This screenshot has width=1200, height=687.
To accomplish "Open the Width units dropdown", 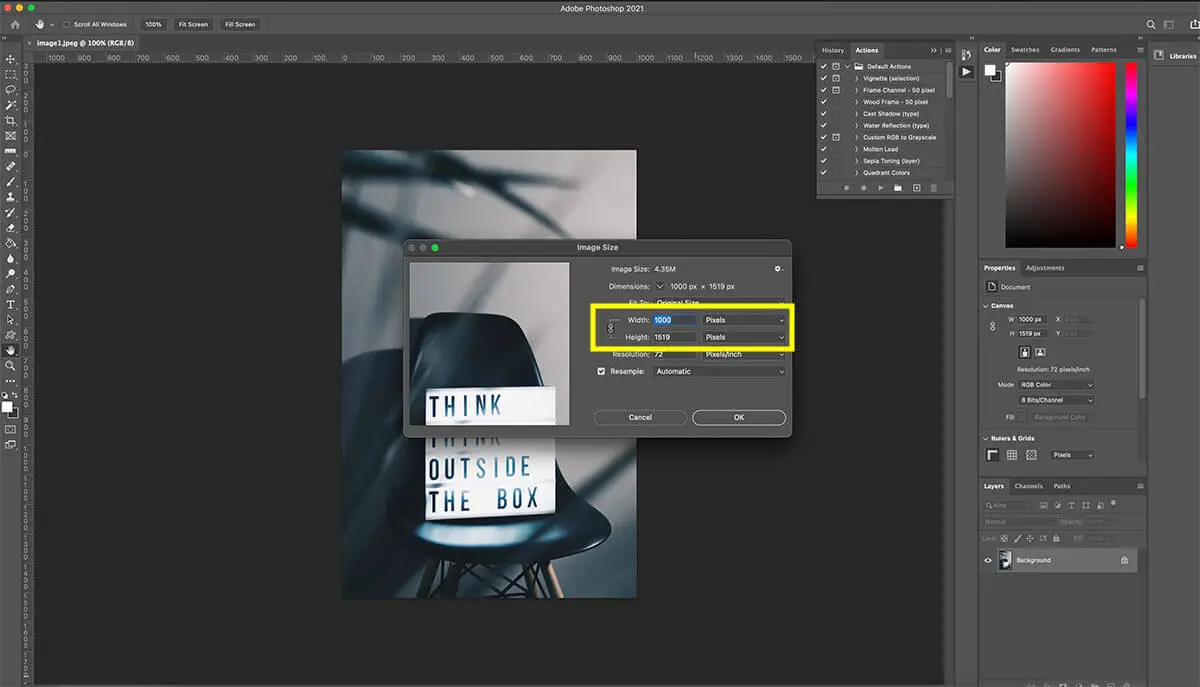I will click(x=744, y=320).
